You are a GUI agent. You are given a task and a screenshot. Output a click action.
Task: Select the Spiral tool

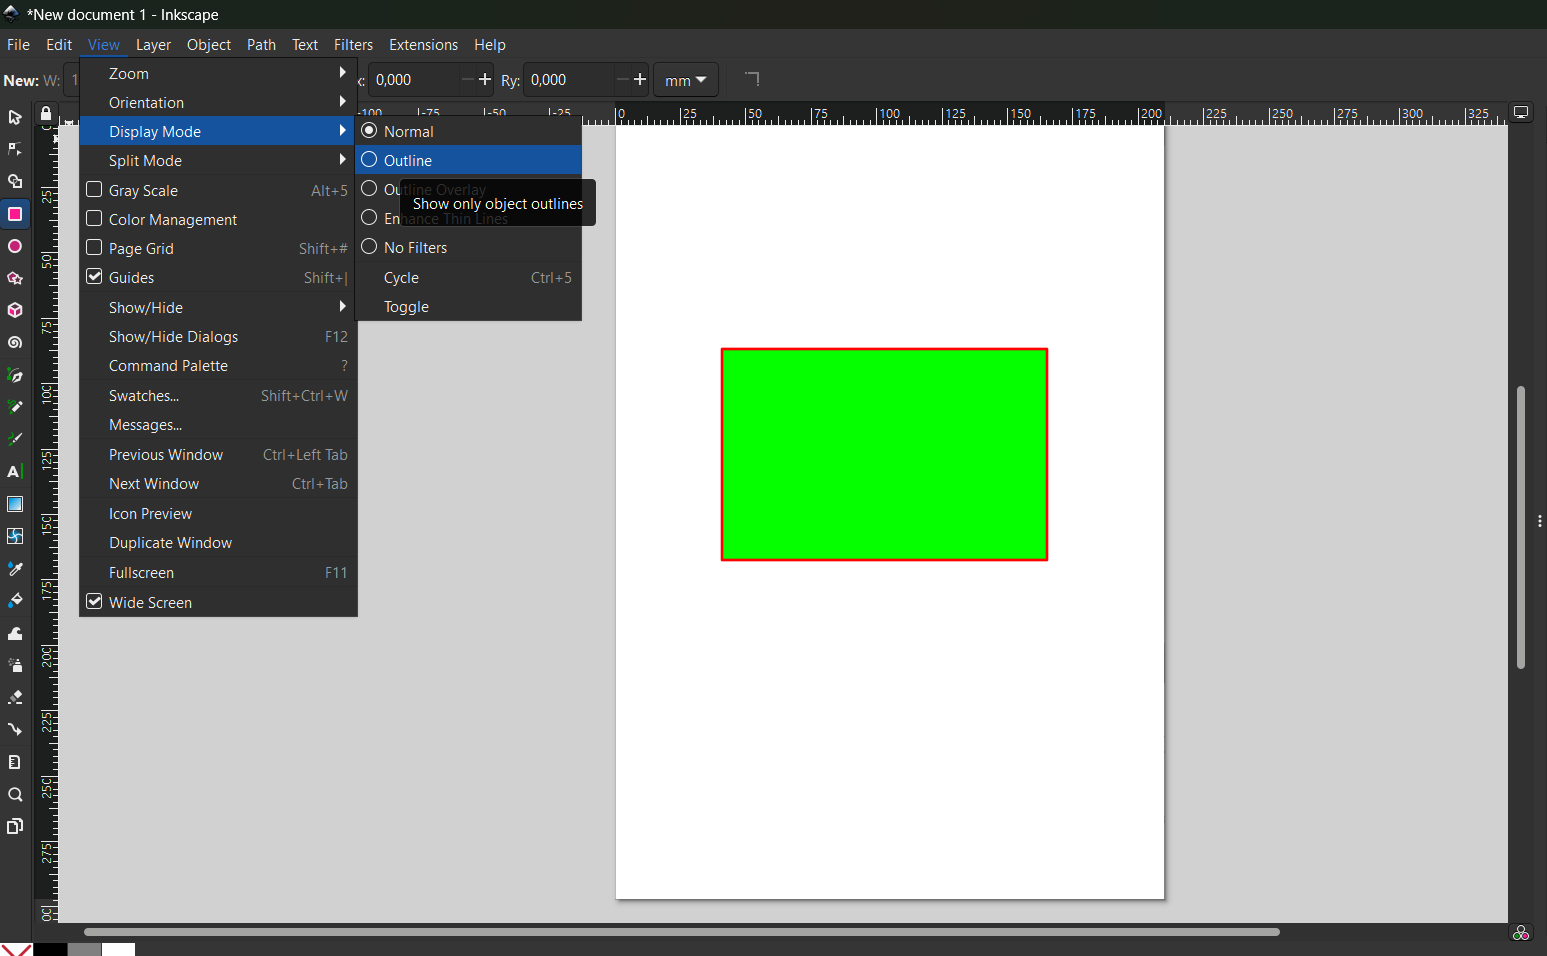click(x=15, y=342)
